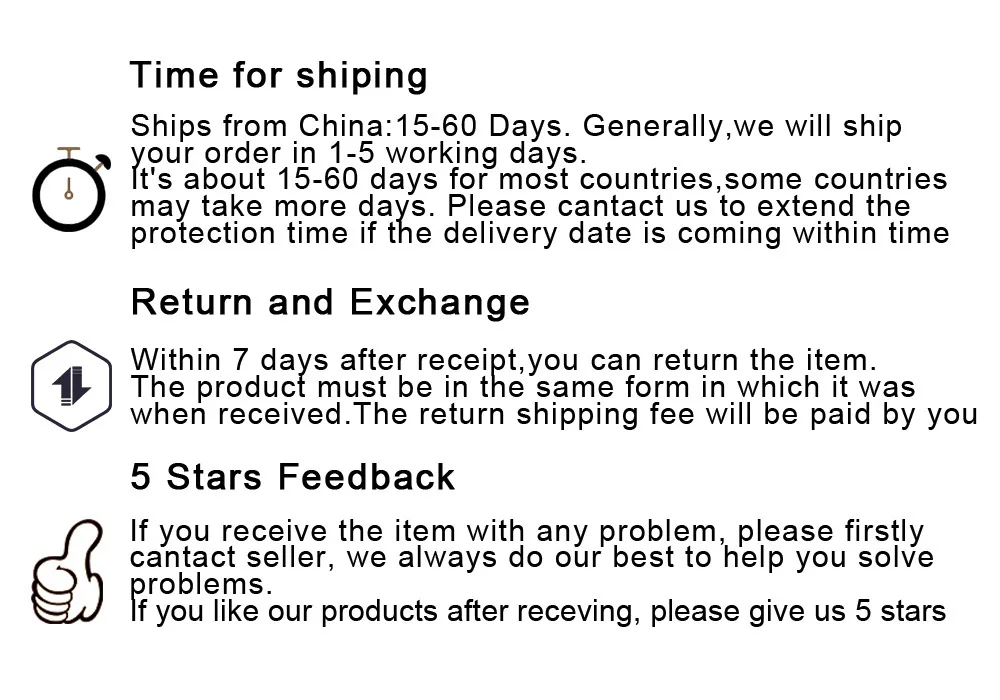This screenshot has height=700, width=1000.
Task: Click the "Ships from China:15-60 Days" text
Action: [349, 126]
